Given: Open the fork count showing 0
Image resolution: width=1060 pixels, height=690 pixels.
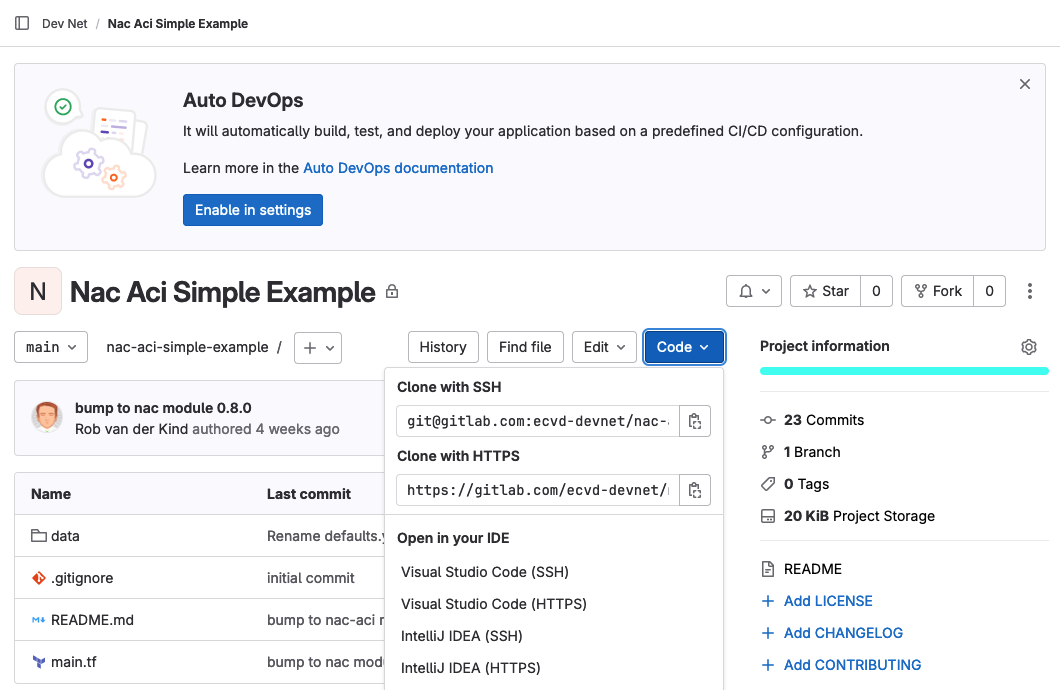Looking at the screenshot, I should coord(989,291).
